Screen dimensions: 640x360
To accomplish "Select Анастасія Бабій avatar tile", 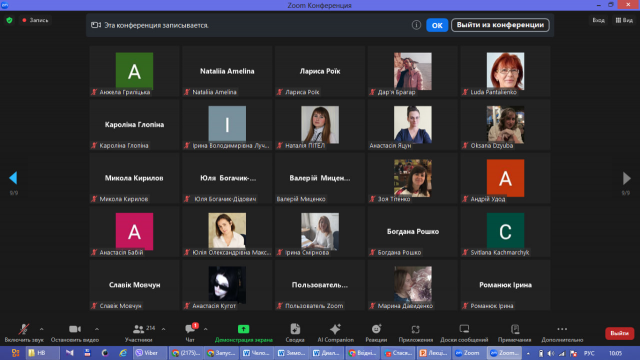I will [135, 231].
